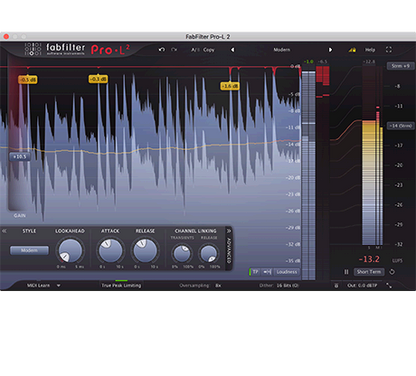Click the yellow MIDI/lock icon near Help
Image resolution: width=416 pixels, height=376 pixels.
pos(352,50)
